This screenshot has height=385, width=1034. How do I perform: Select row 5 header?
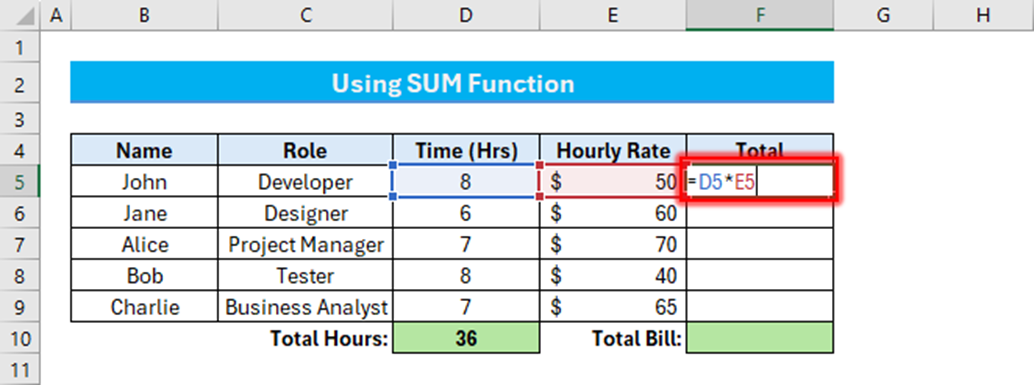[20, 181]
